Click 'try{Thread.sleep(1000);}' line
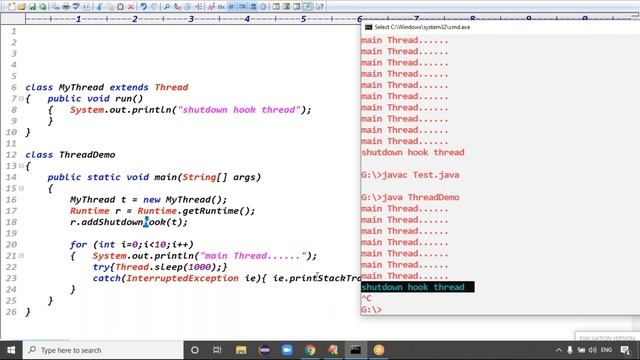This screenshot has width=640, height=360. tap(160, 267)
